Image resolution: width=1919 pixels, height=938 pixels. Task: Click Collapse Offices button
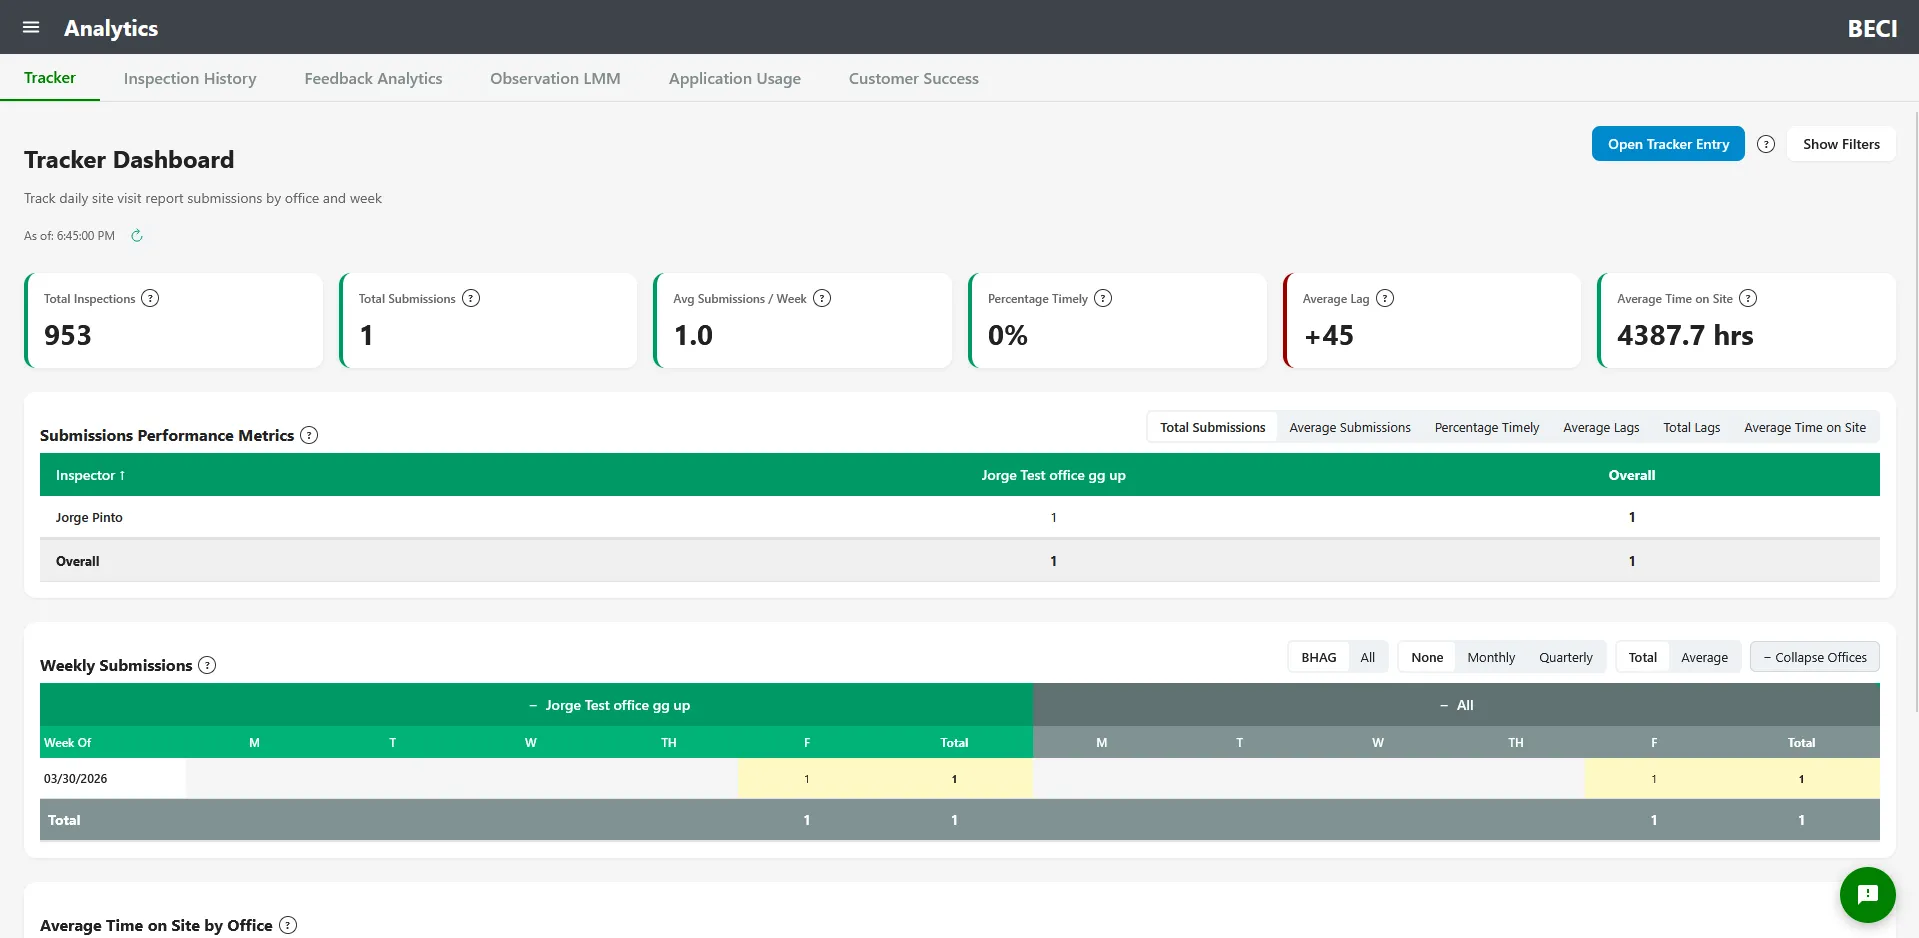(1815, 657)
